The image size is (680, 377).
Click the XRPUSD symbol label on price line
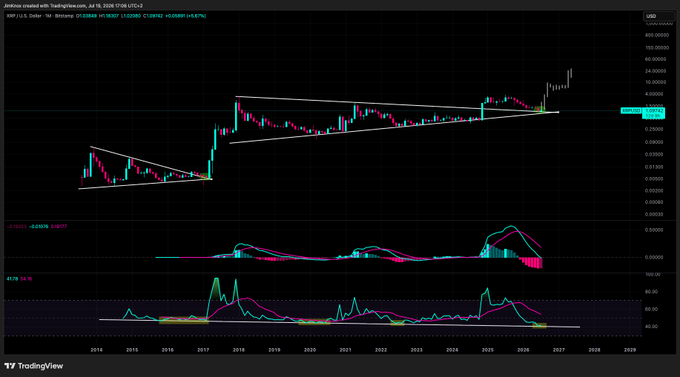pyautogui.click(x=631, y=111)
